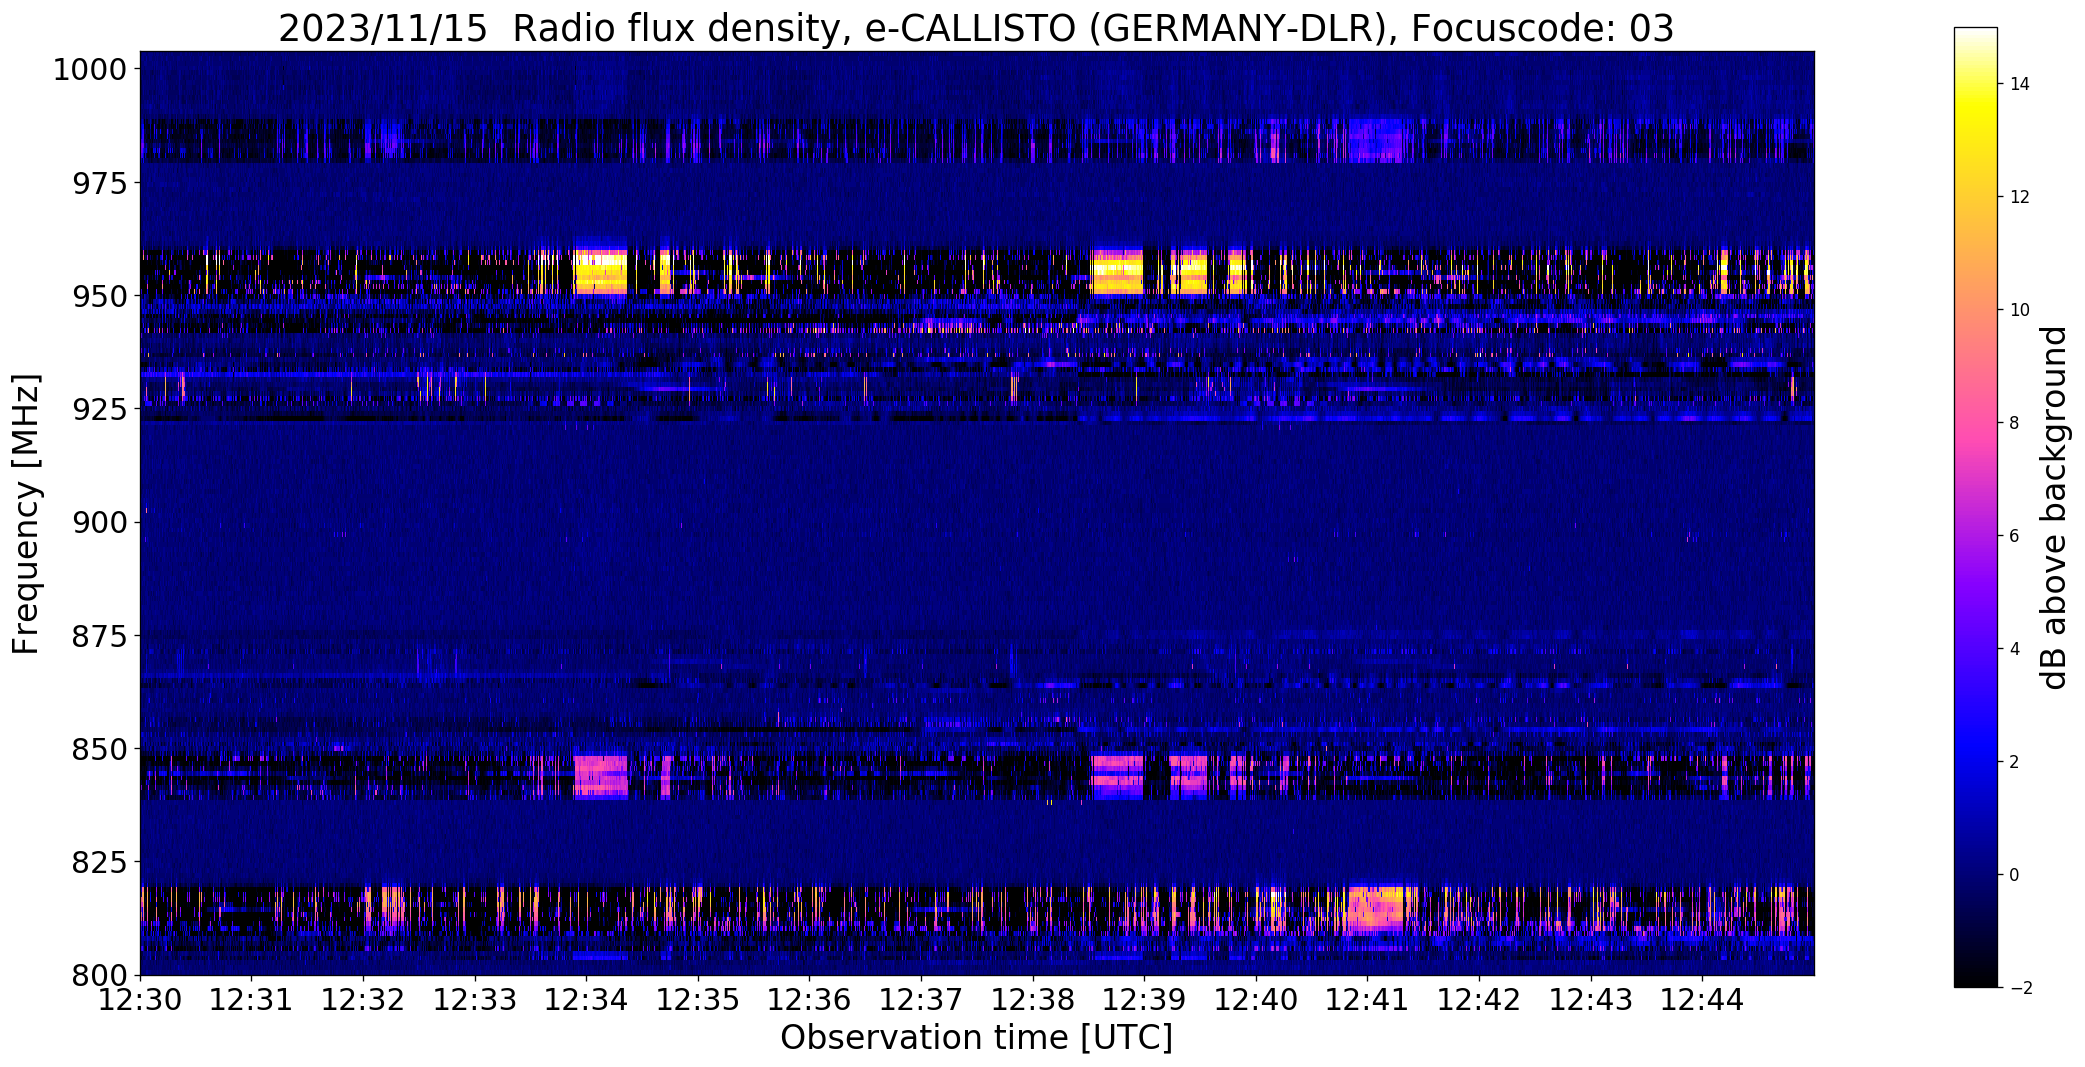Click the colorbar tick value 12
This screenshot has height=1067, width=2085.
point(2020,197)
